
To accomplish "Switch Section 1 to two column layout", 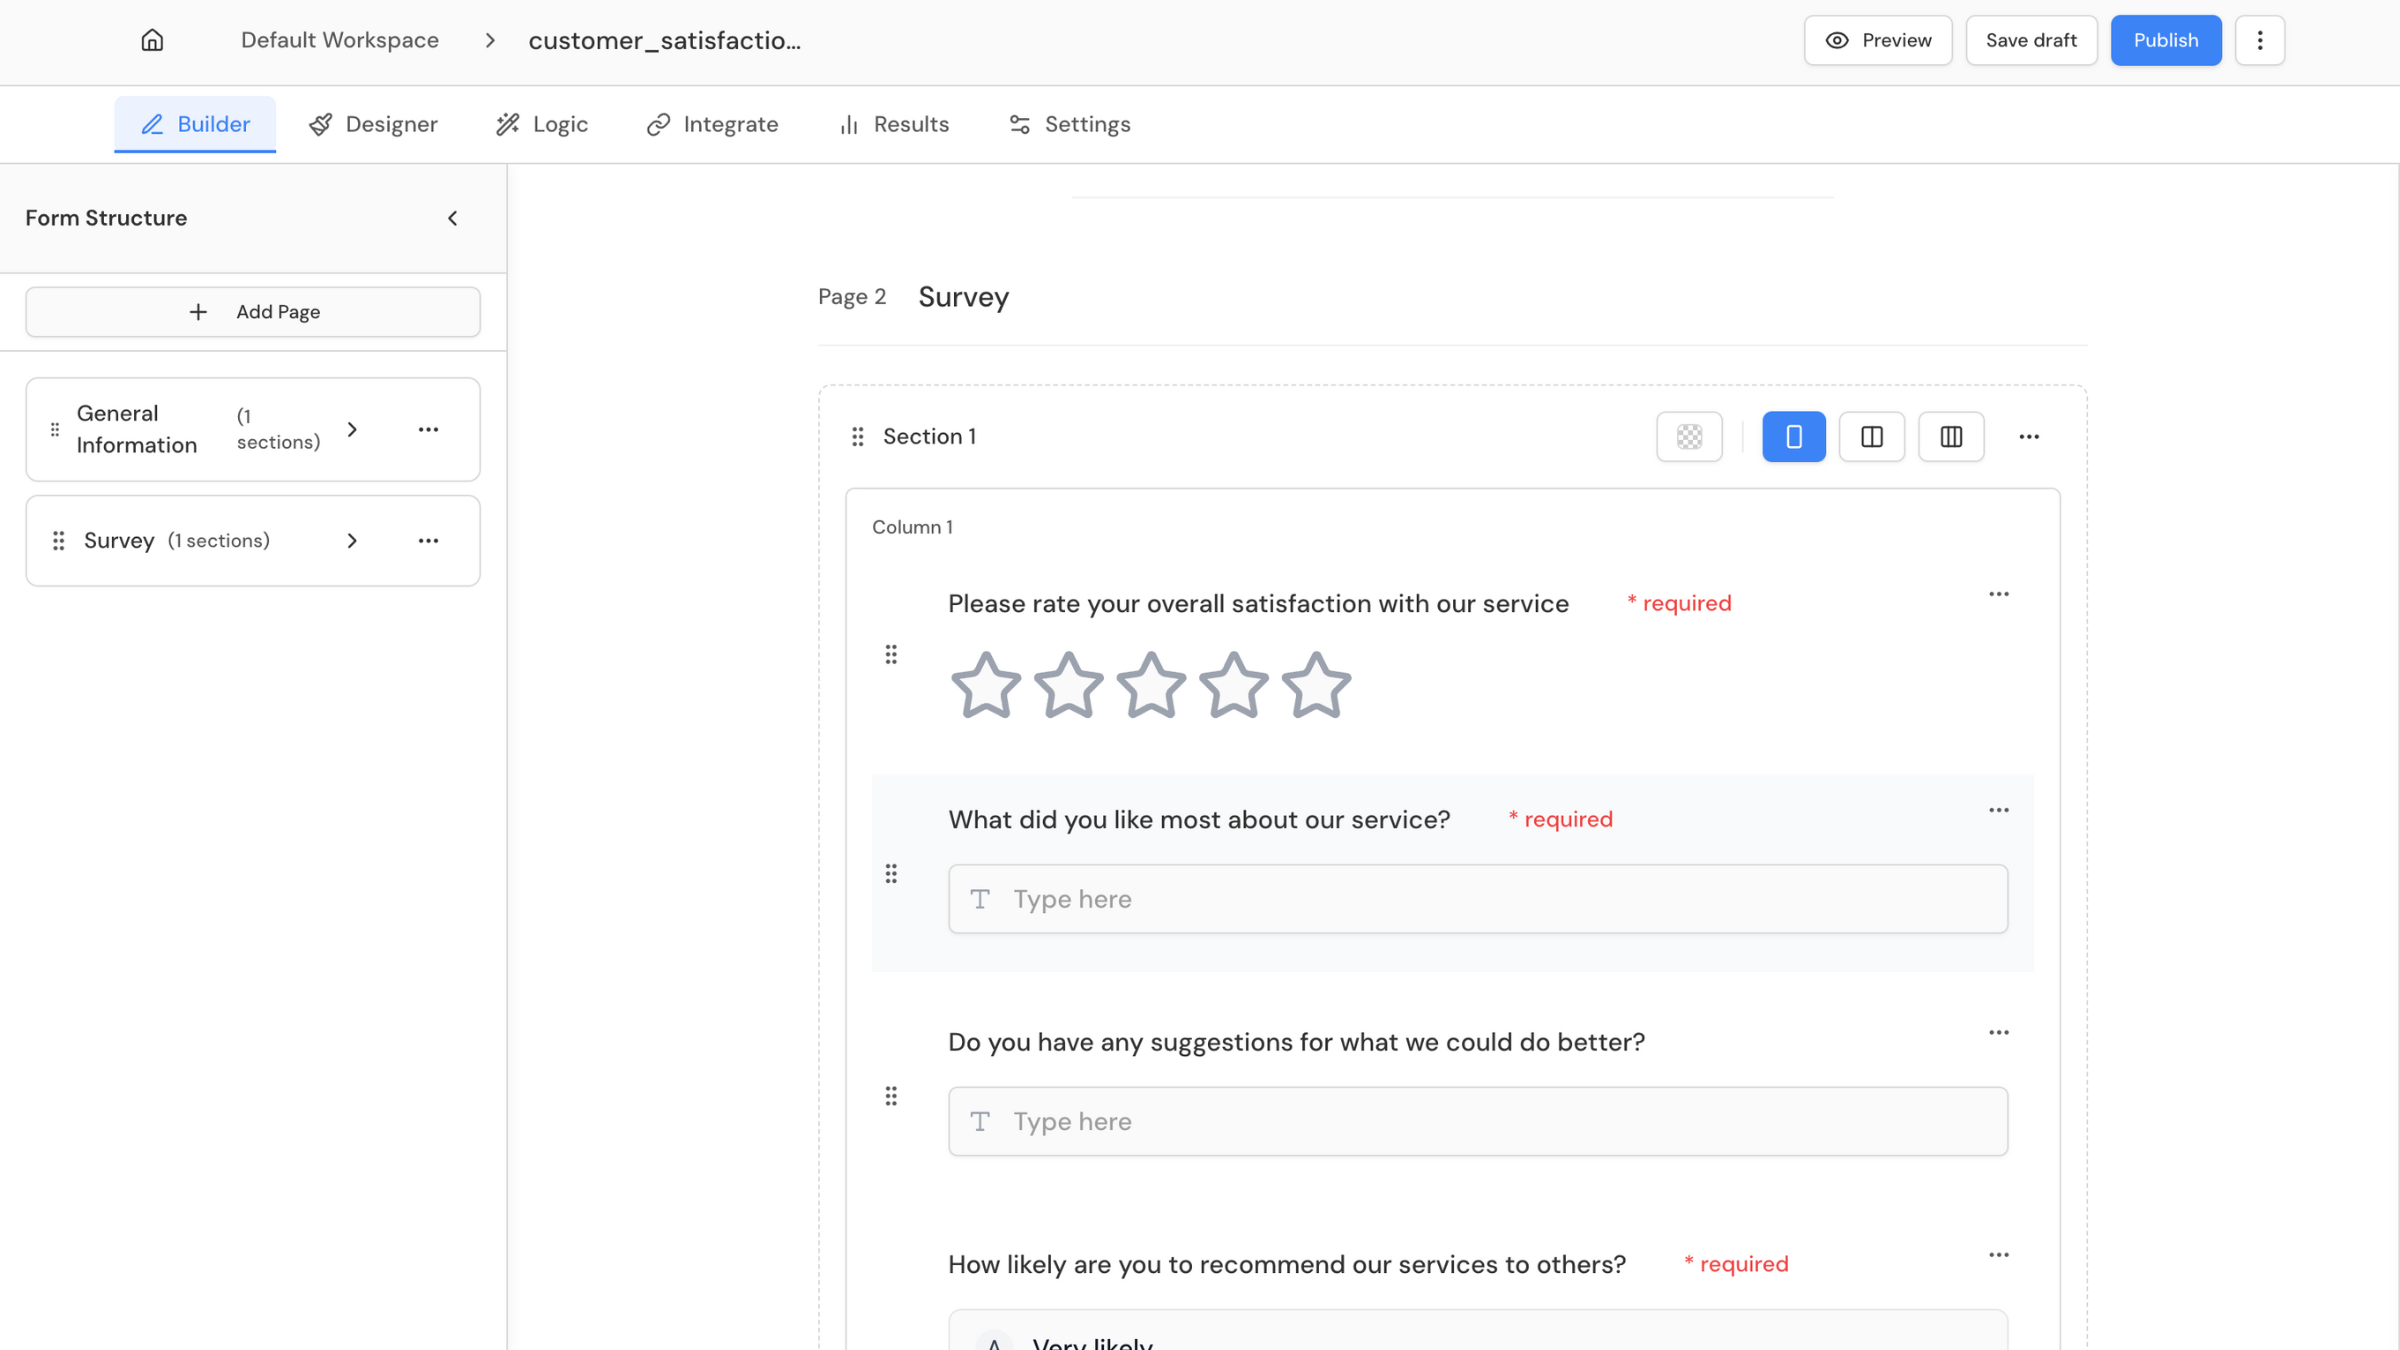I will (1871, 436).
